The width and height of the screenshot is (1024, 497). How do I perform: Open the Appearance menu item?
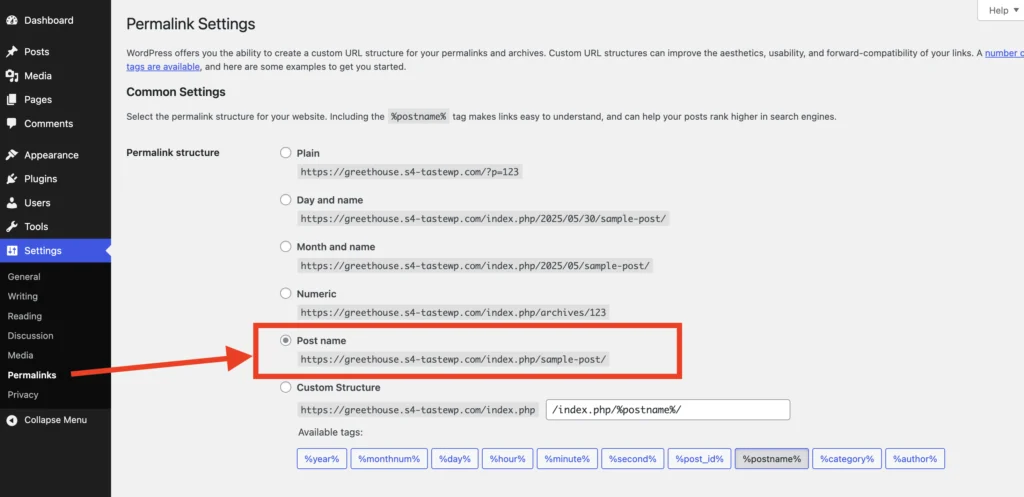coord(51,155)
